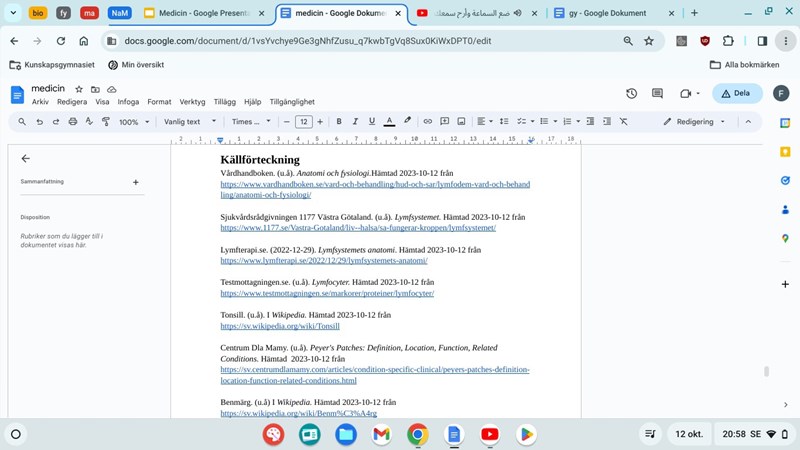Close the outline panel with back arrow
This screenshot has width=800, height=450.
[26, 158]
